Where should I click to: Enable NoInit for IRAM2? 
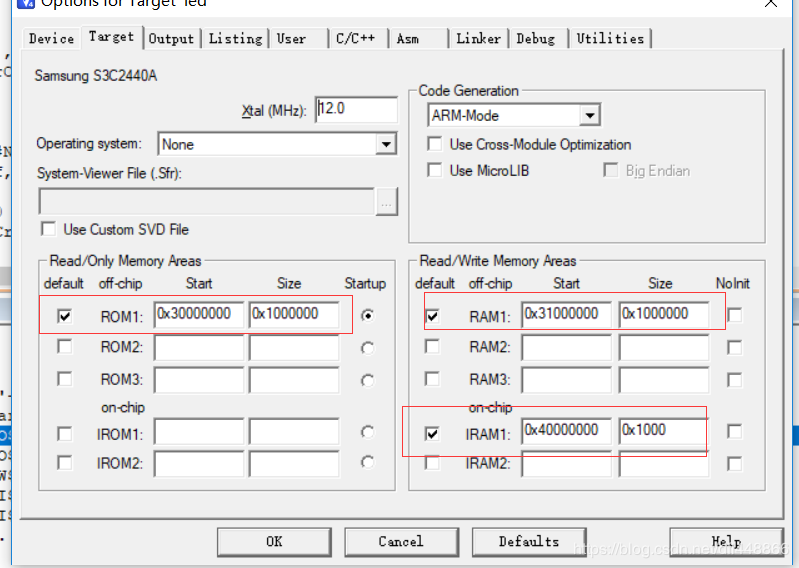(x=735, y=464)
